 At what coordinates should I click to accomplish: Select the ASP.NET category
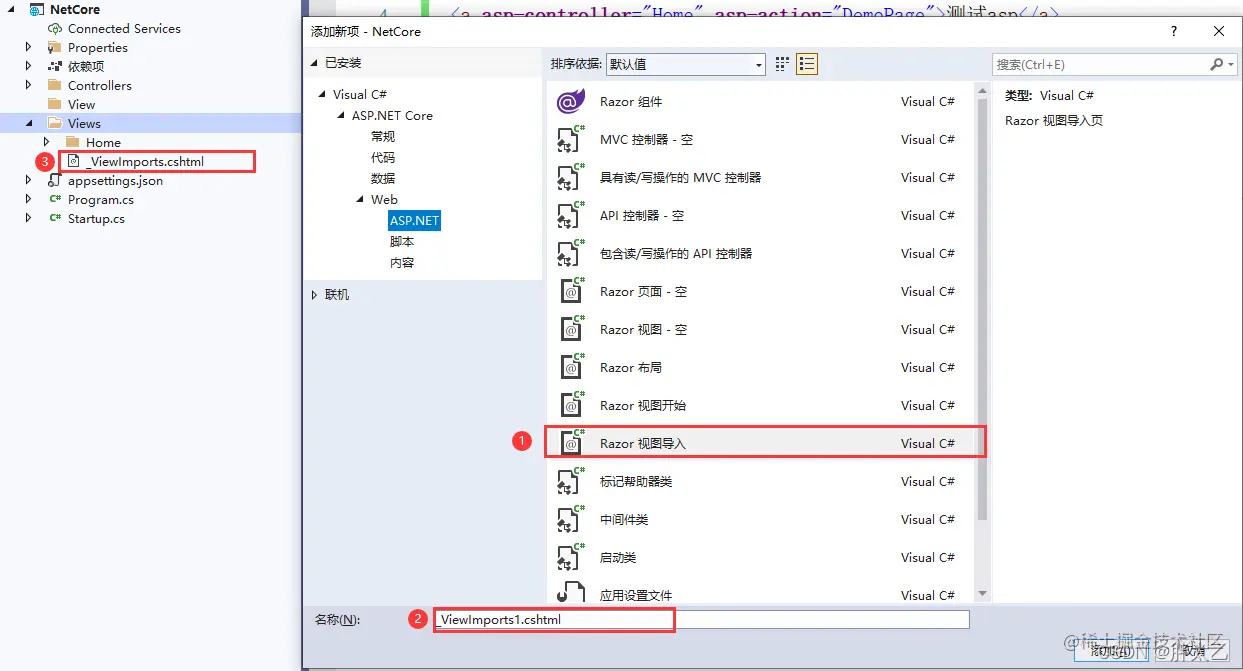414,221
